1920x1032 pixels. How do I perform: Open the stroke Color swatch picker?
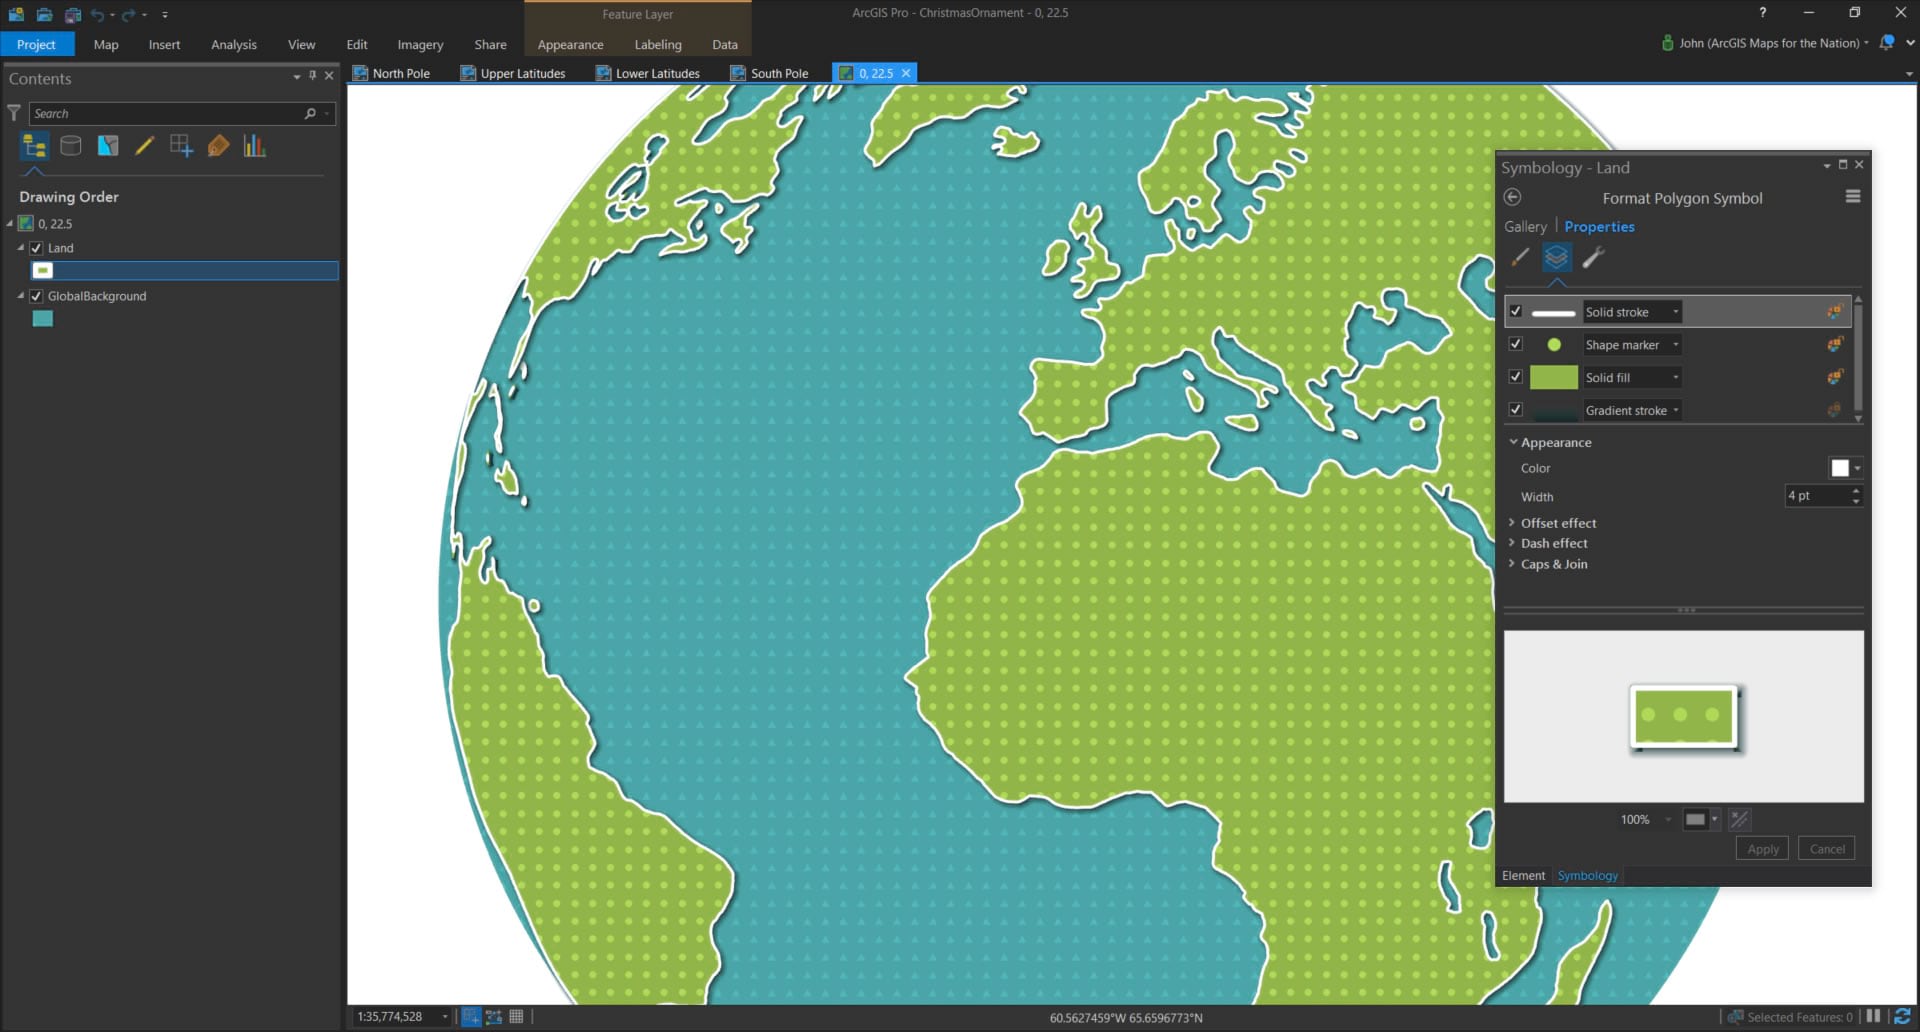1845,468
